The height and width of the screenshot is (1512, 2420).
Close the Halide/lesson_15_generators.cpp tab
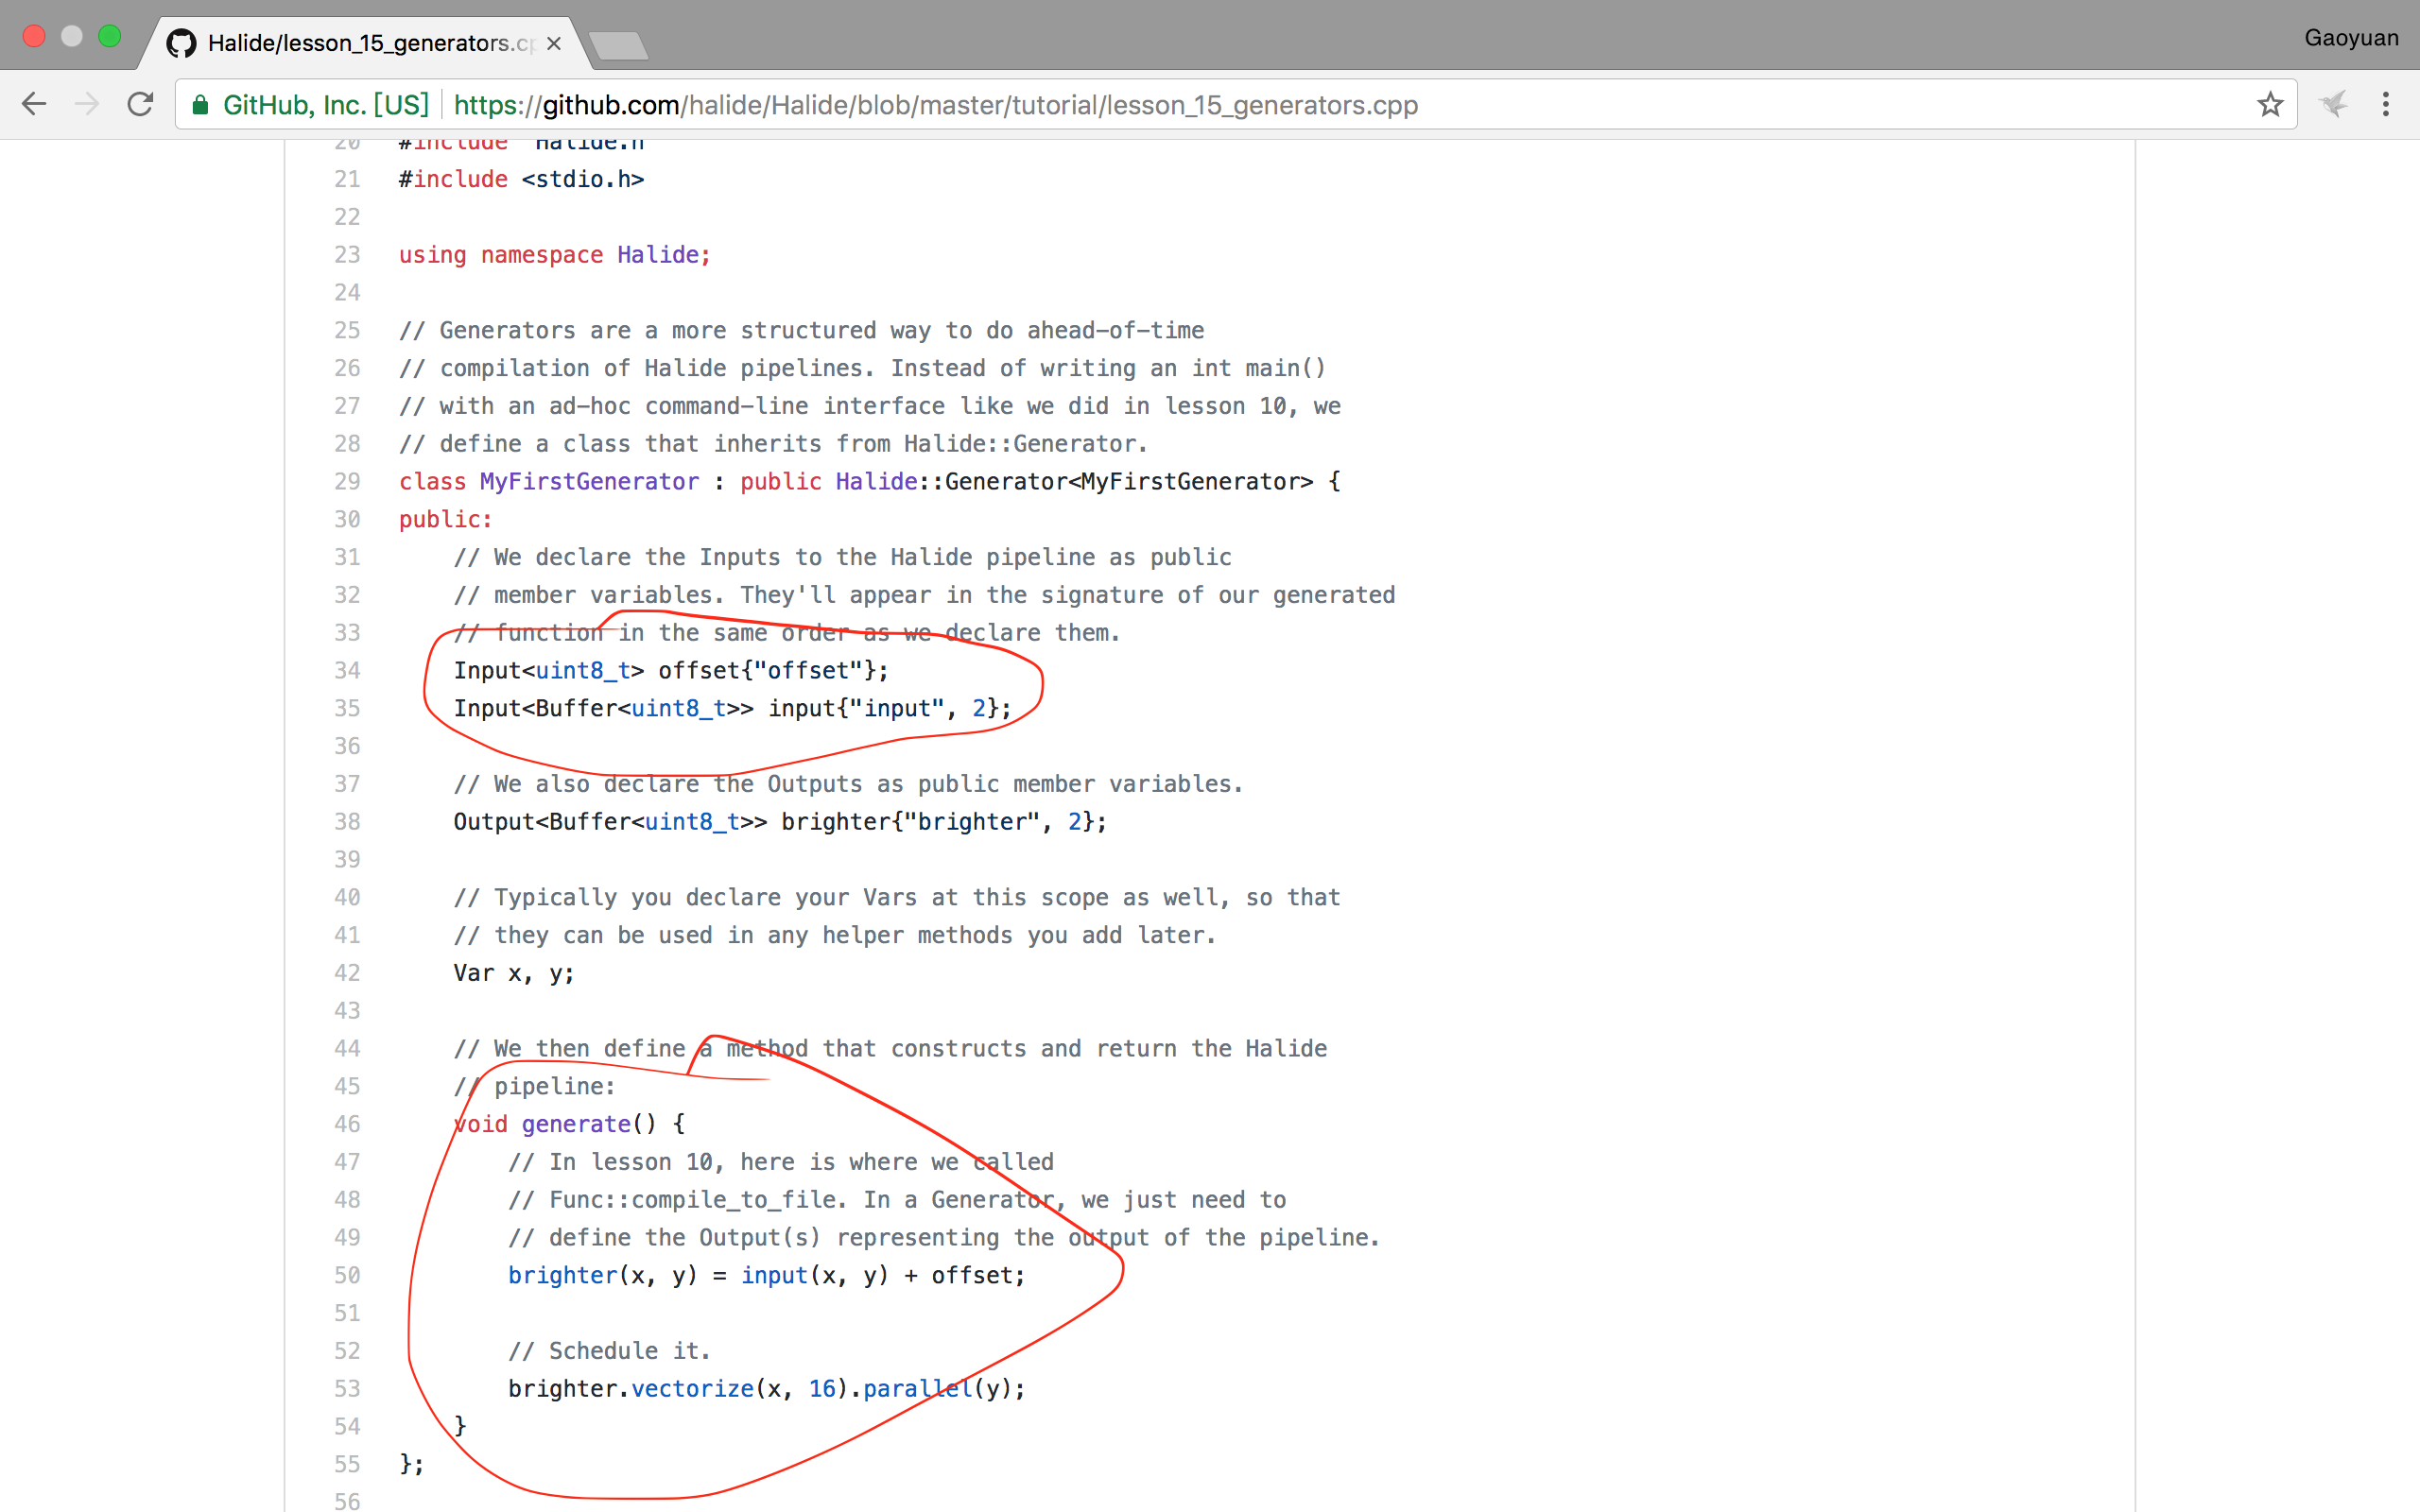[x=554, y=43]
